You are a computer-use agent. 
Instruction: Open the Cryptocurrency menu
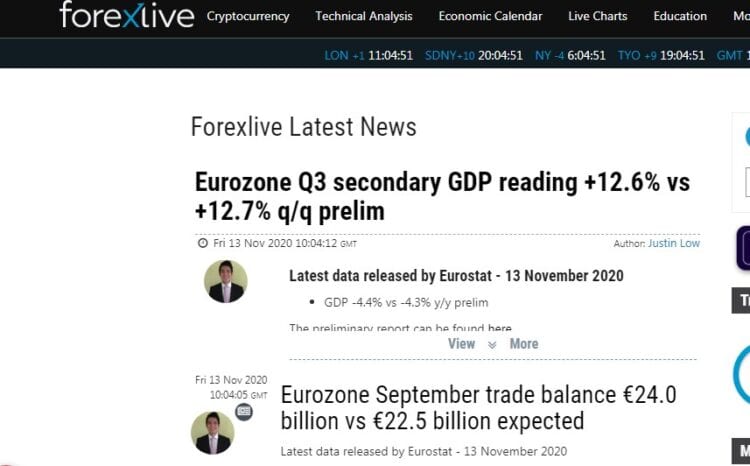click(248, 16)
